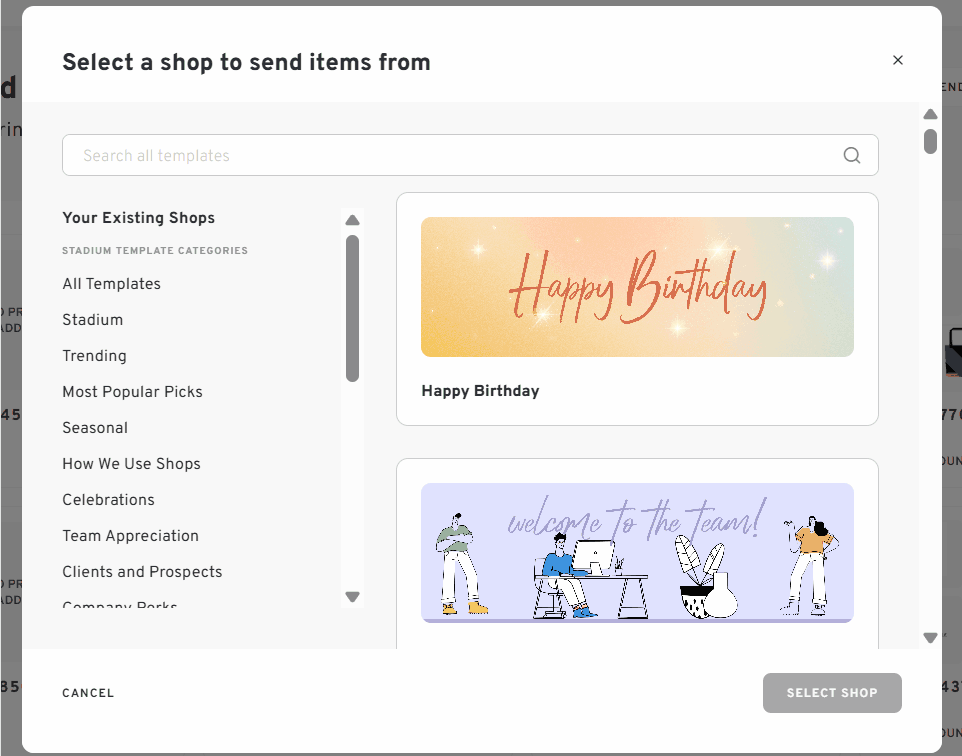Viewport: 962px width, 756px height.
Task: Select the Celebrations category
Action: (108, 499)
